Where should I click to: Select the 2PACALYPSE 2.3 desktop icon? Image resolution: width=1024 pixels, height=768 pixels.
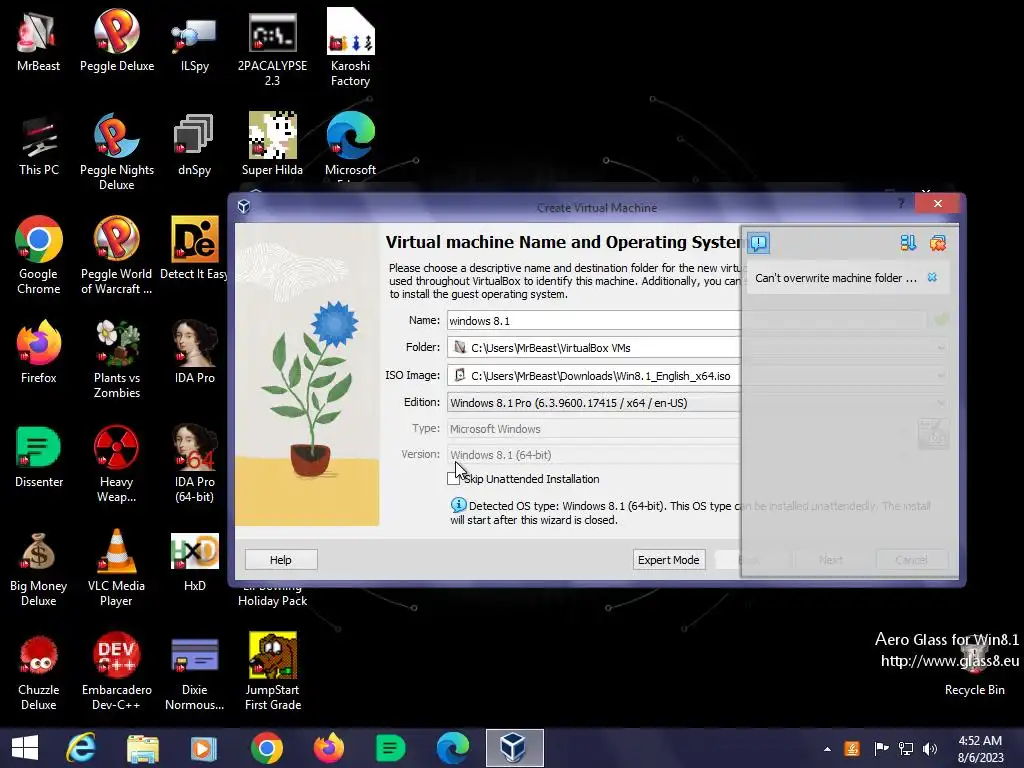[272, 49]
